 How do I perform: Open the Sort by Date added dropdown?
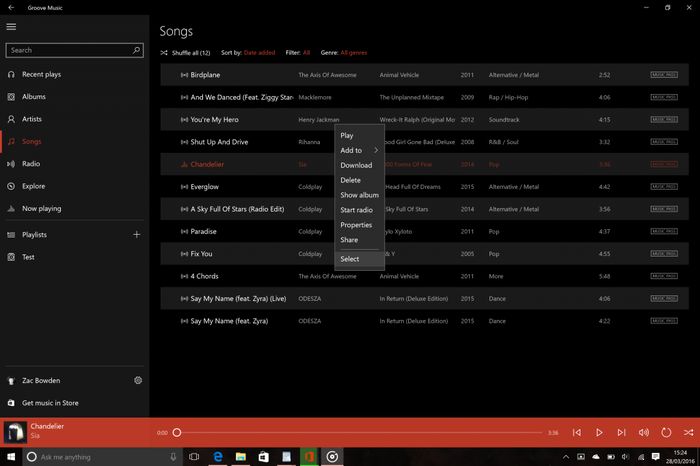(x=260, y=51)
